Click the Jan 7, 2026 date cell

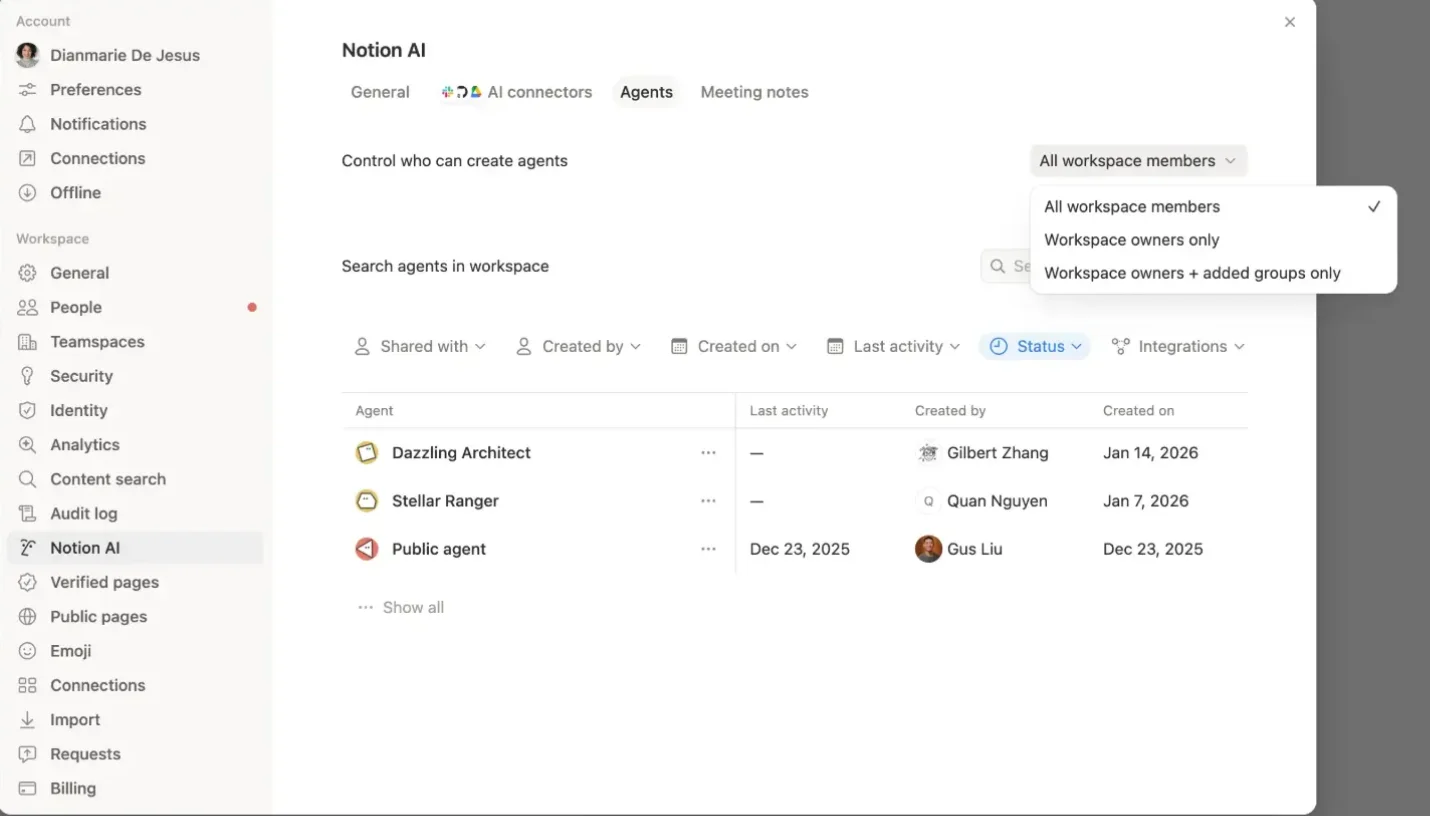coord(1146,501)
